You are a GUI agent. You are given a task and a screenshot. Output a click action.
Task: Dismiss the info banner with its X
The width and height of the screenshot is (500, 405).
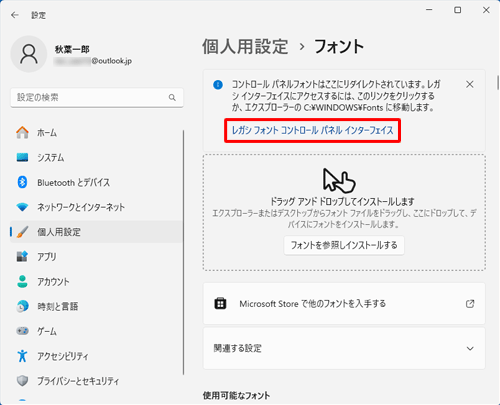(x=470, y=84)
